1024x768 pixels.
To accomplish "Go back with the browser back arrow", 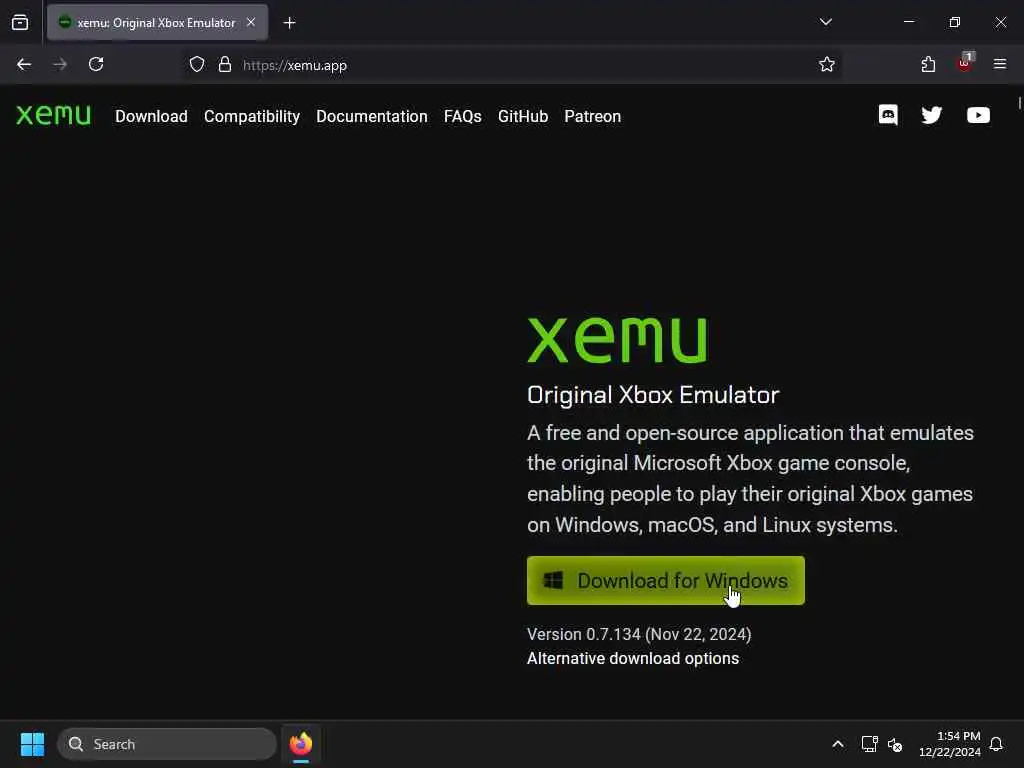I will pyautogui.click(x=24, y=65).
